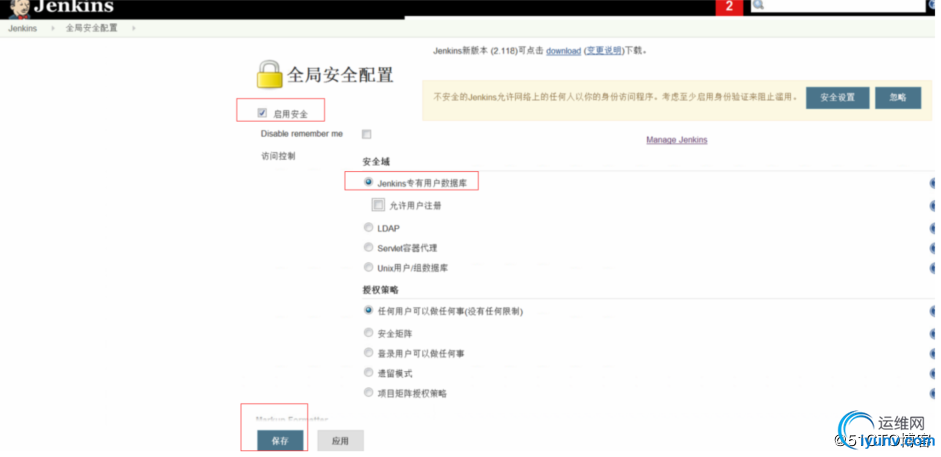941x457 pixels.
Task: Click the search magnifier icon
Action: tap(758, 5)
